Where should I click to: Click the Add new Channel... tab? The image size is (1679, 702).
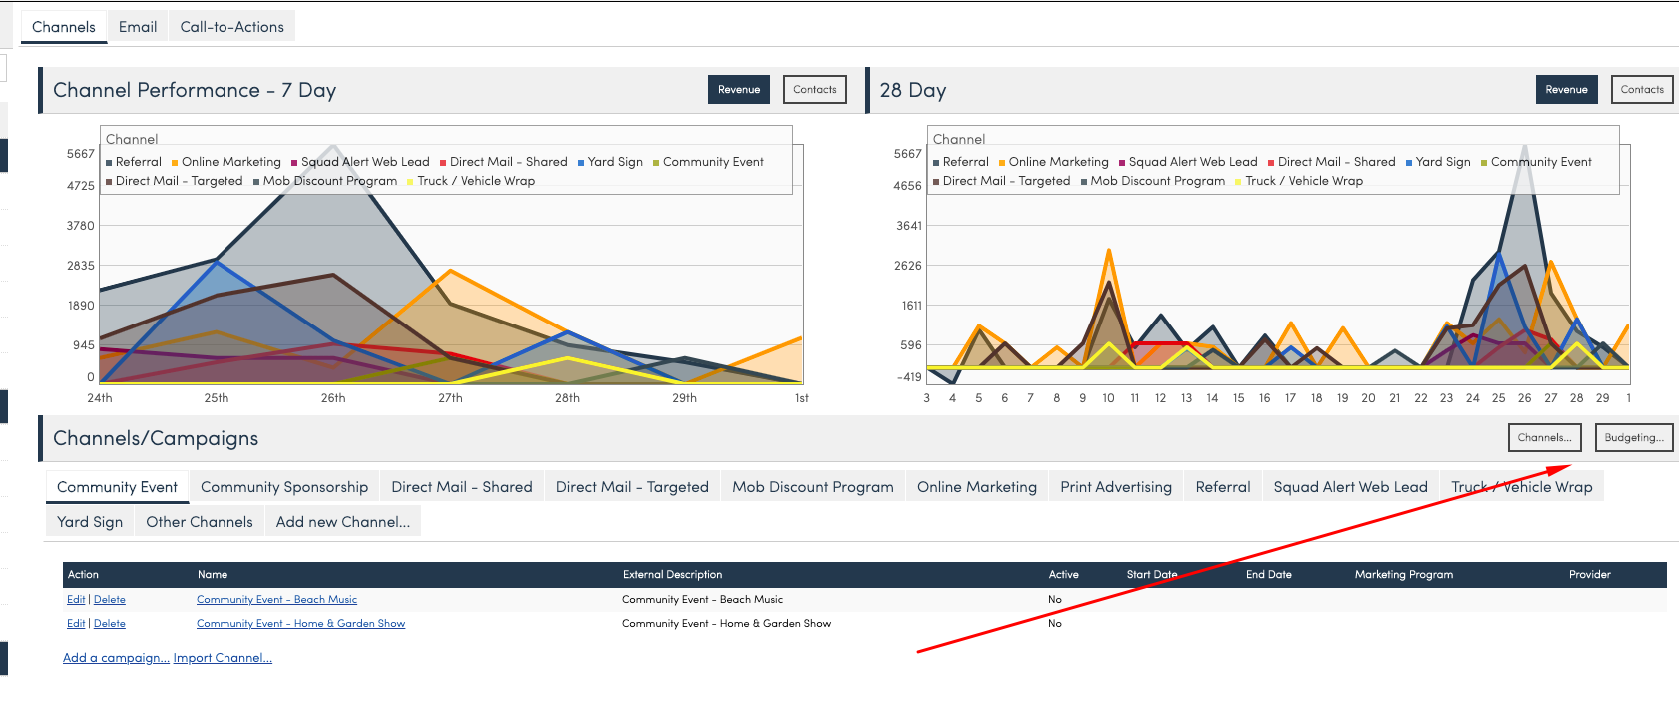pos(342,522)
